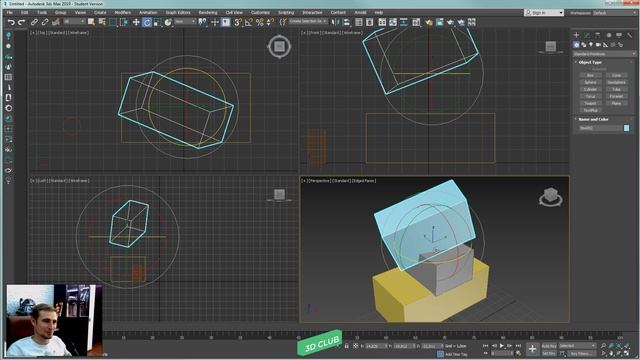This screenshot has width=640, height=360.
Task: Activate the Select and Scale tool
Action: pos(158,22)
